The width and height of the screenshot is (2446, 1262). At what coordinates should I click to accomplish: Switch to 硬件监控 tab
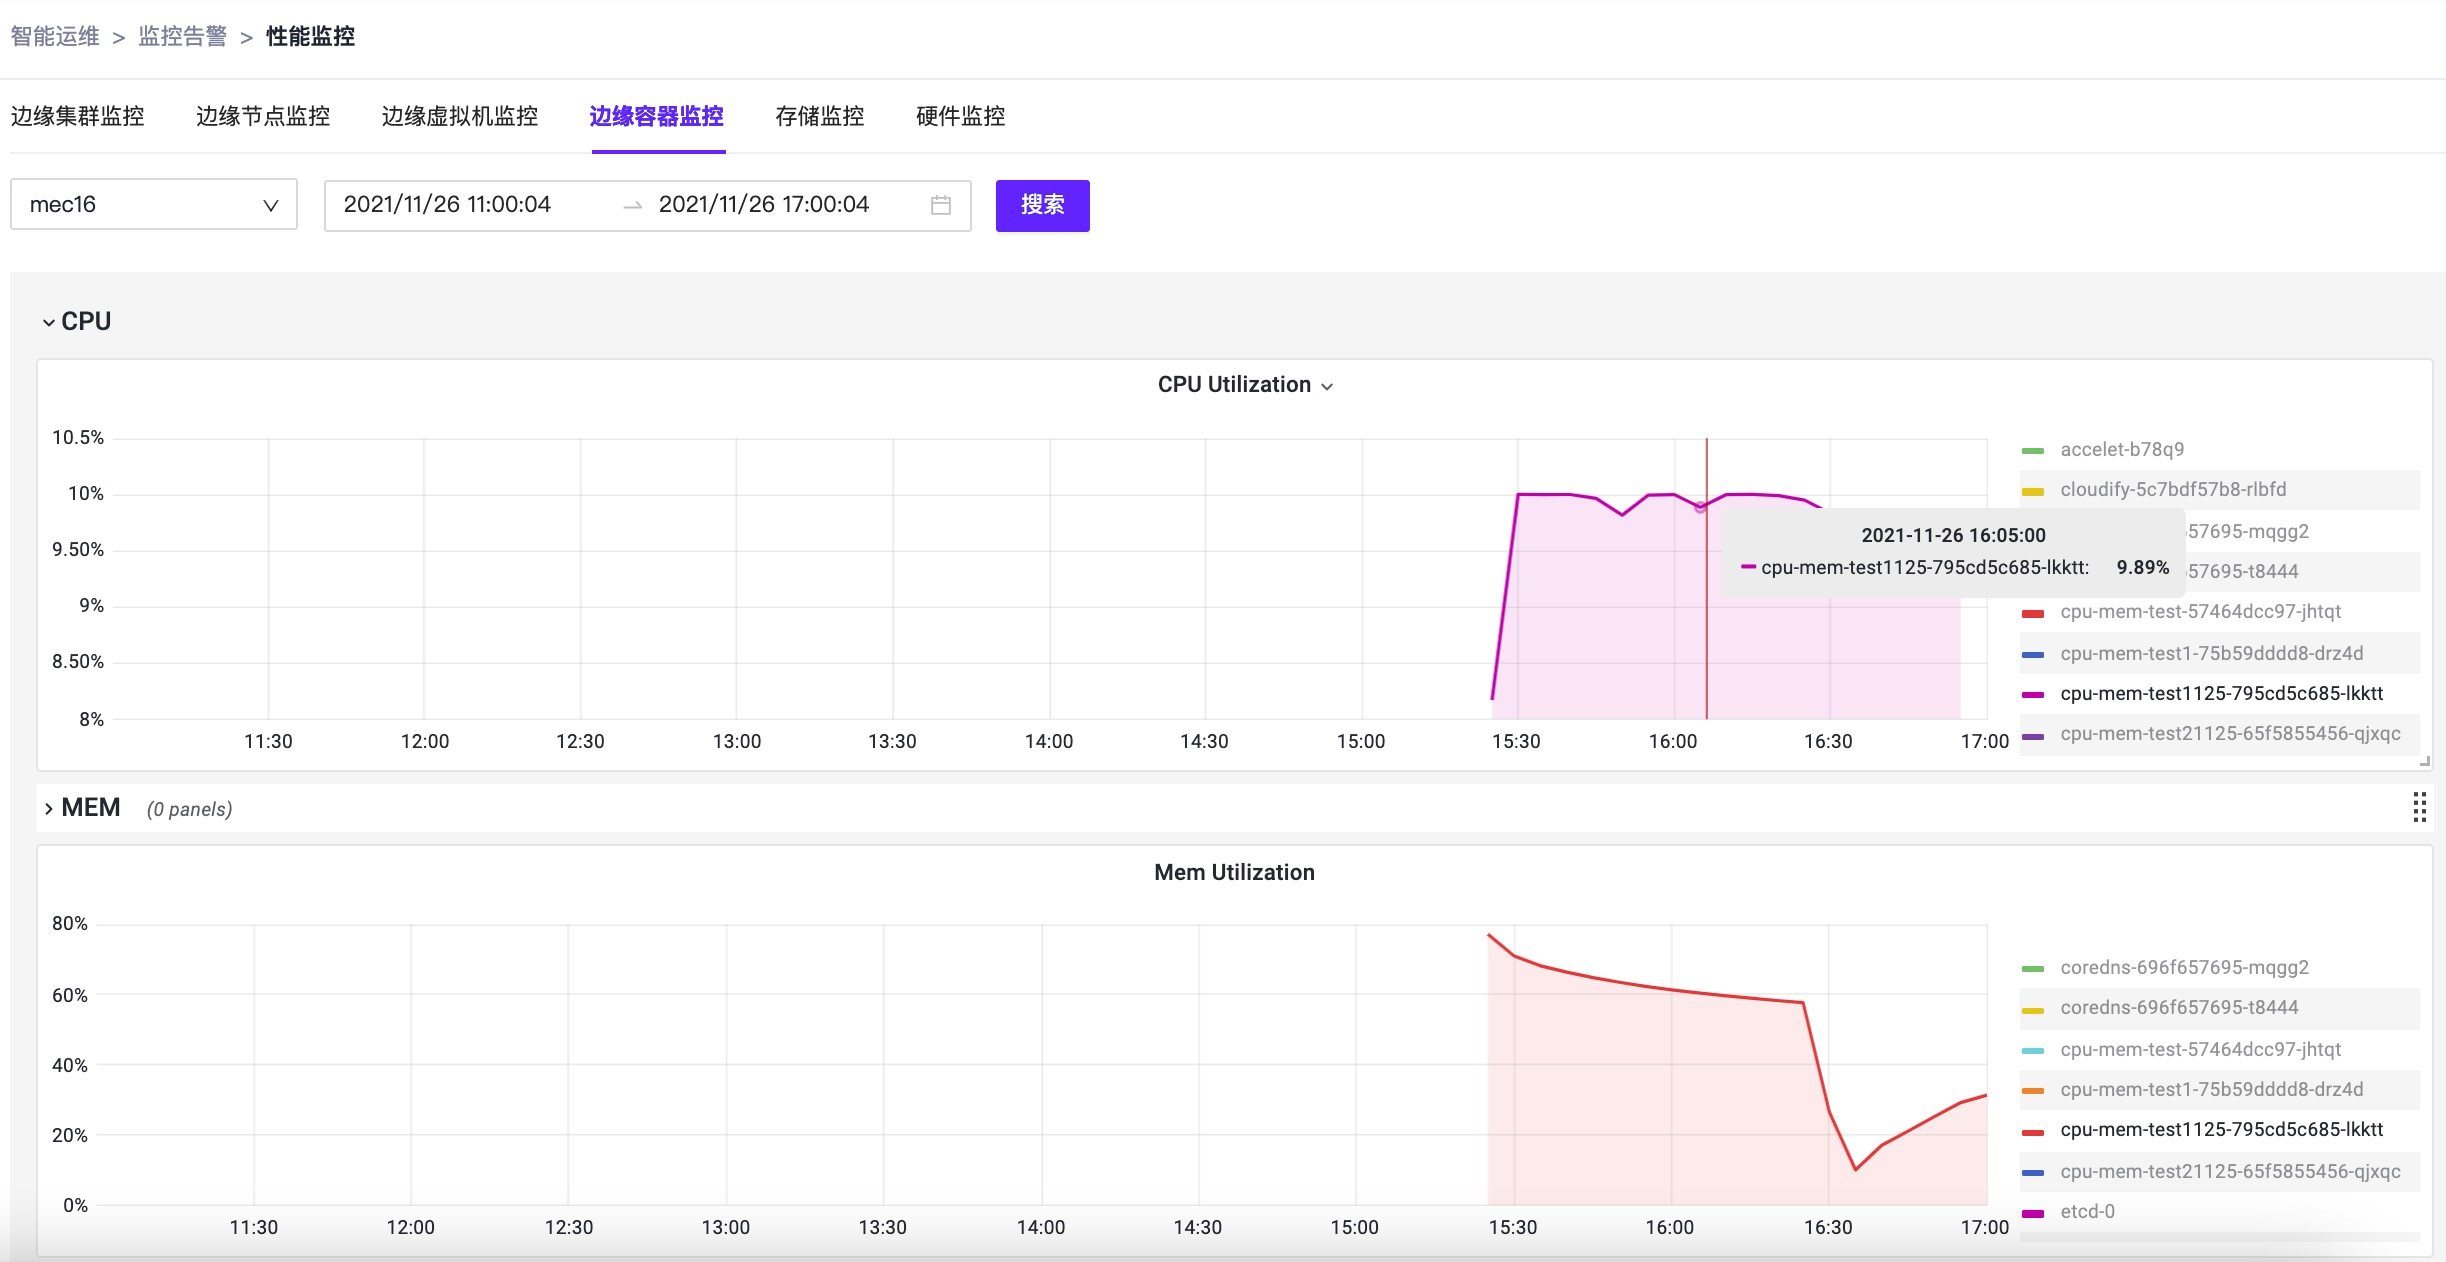tap(960, 117)
